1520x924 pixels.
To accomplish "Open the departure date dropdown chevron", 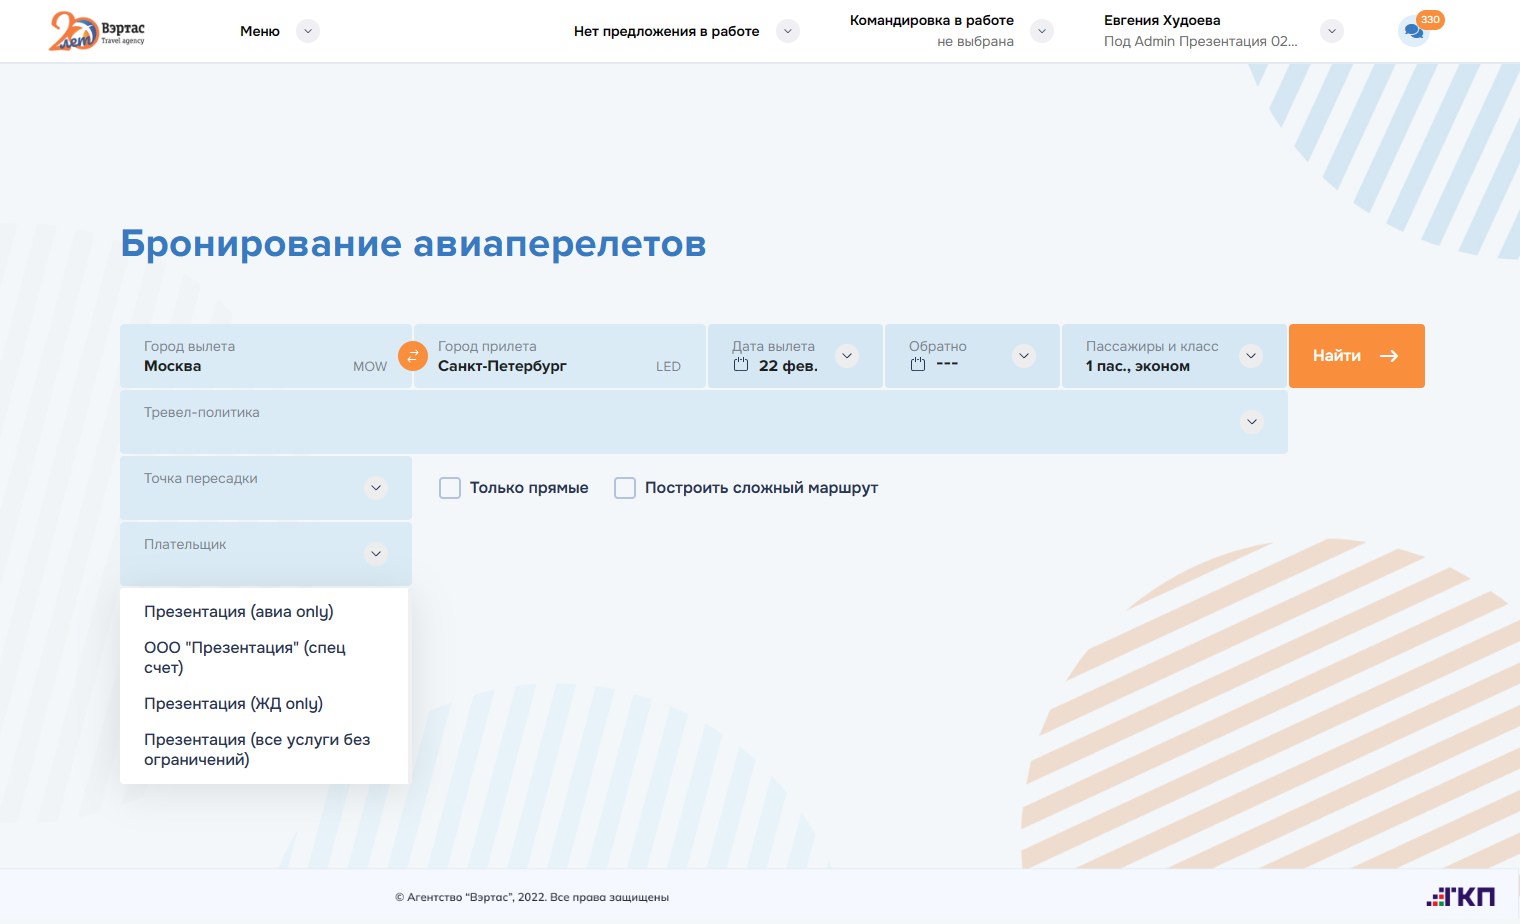I will point(847,356).
